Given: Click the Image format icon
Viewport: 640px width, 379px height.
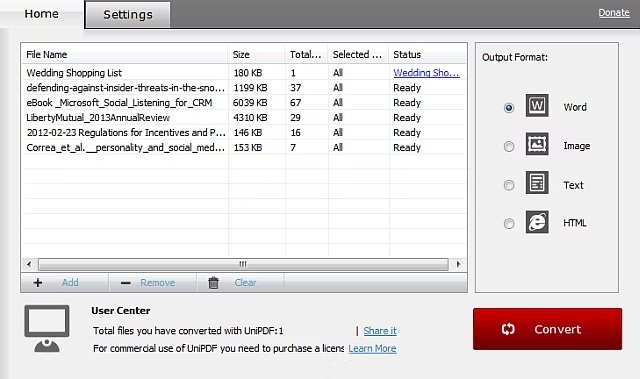Looking at the screenshot, I should point(537,144).
